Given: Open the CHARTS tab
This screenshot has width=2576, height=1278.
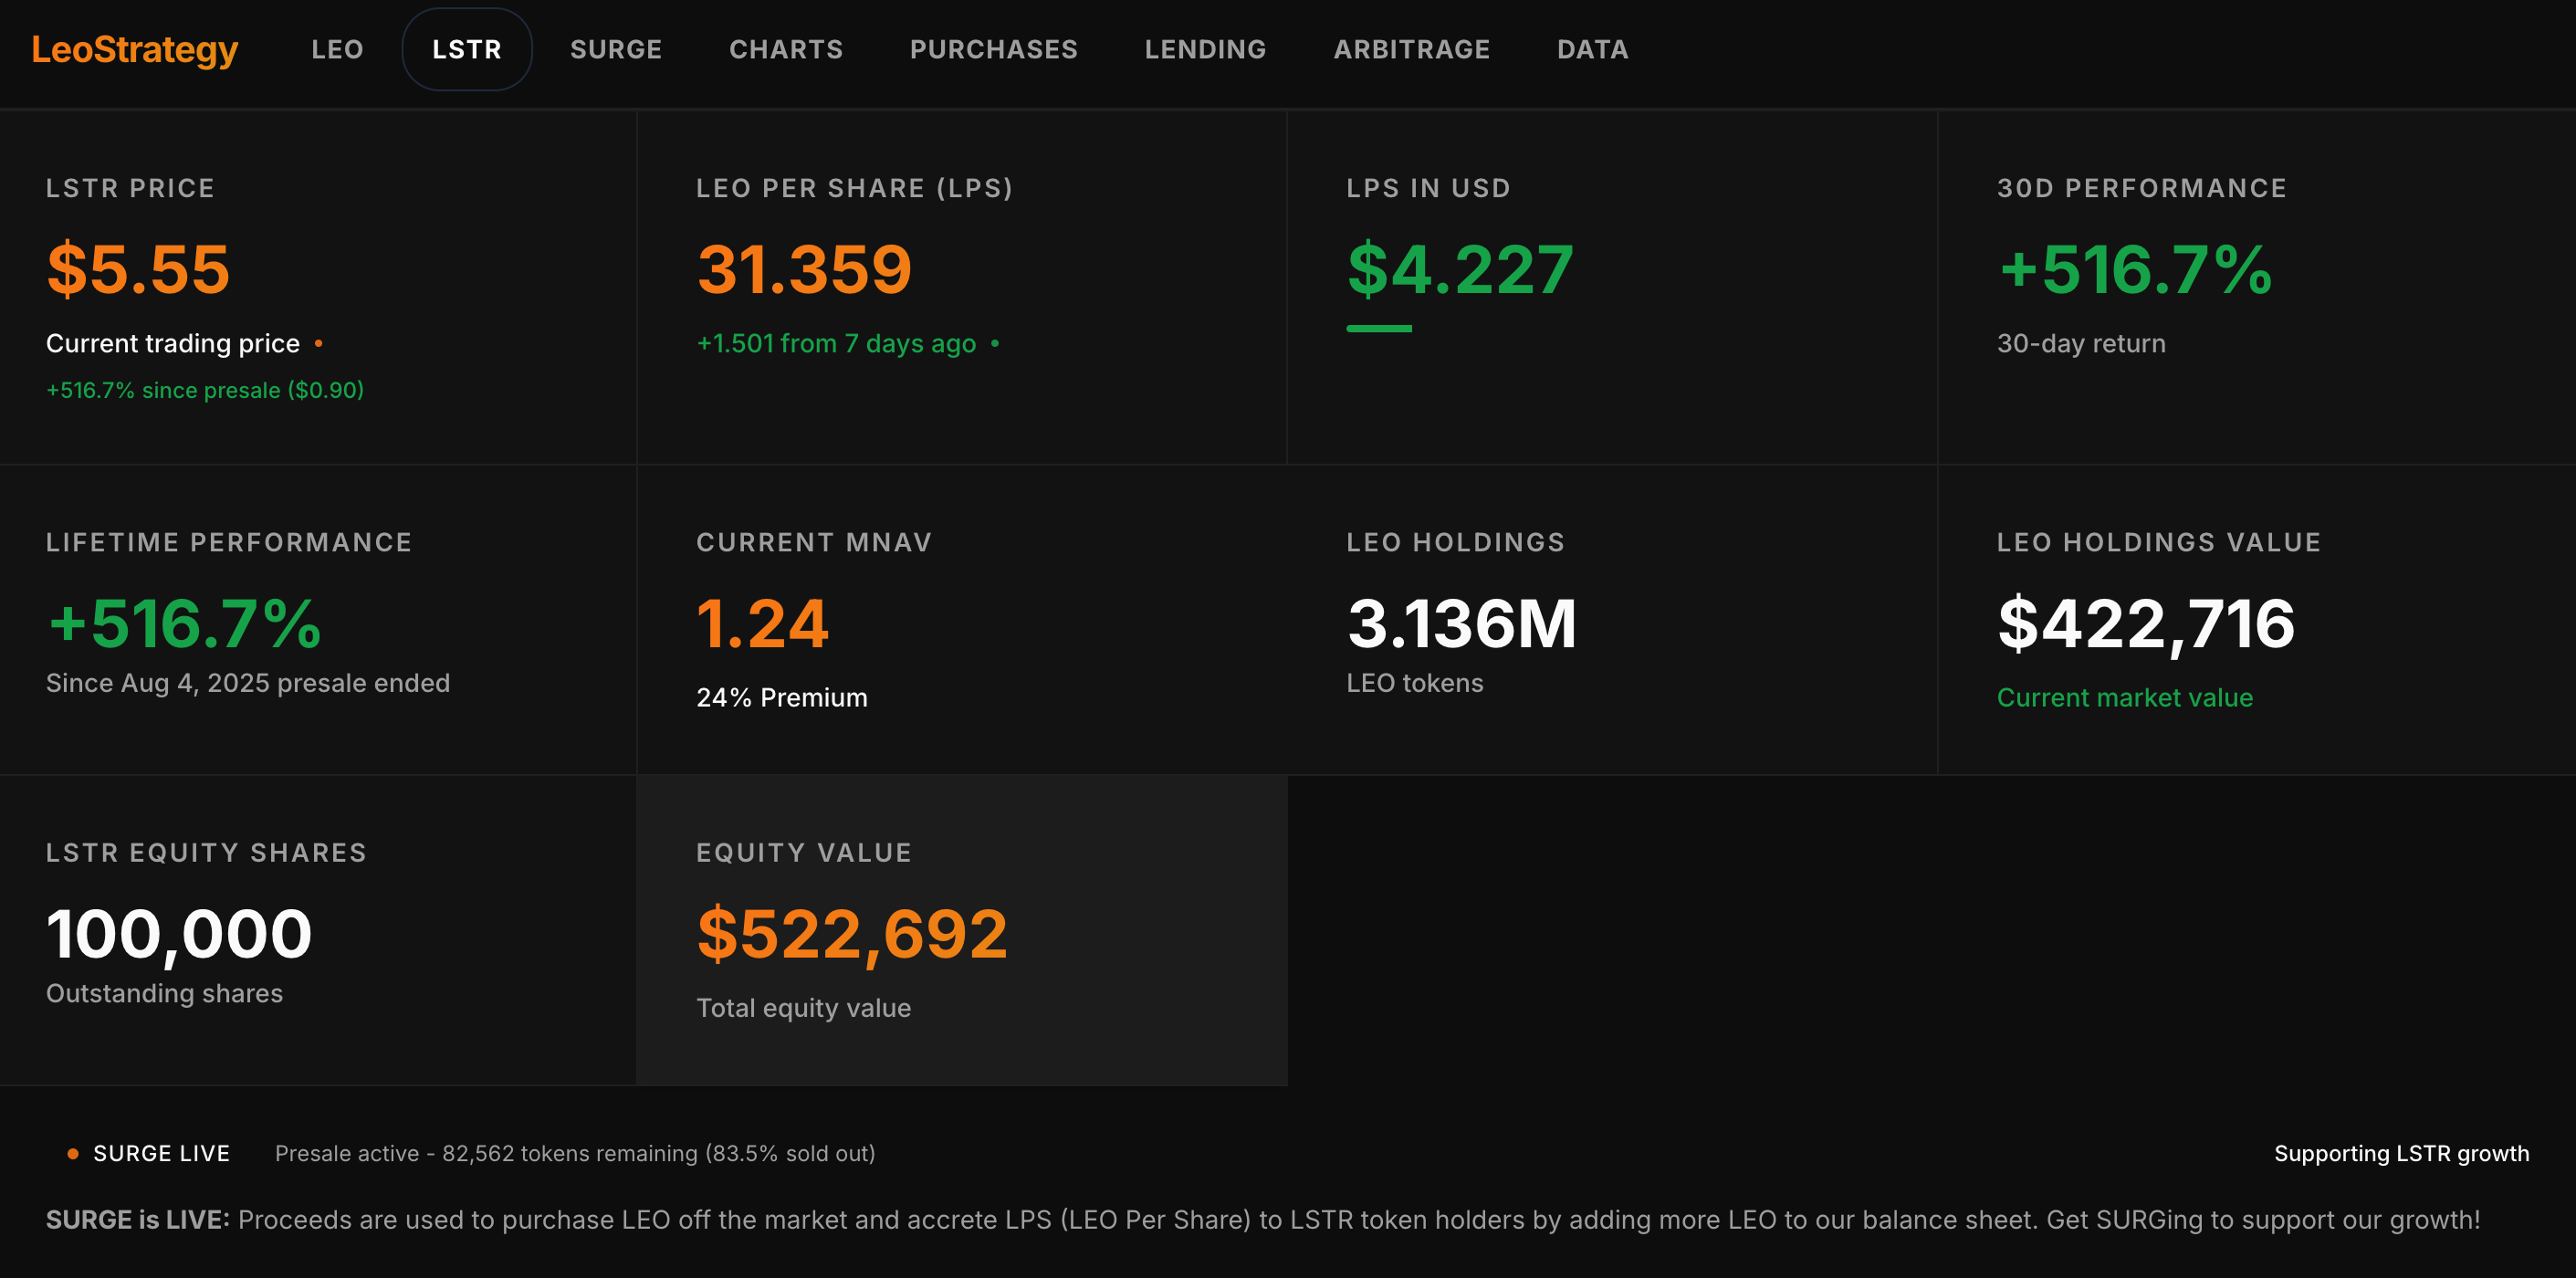Looking at the screenshot, I should [x=785, y=49].
